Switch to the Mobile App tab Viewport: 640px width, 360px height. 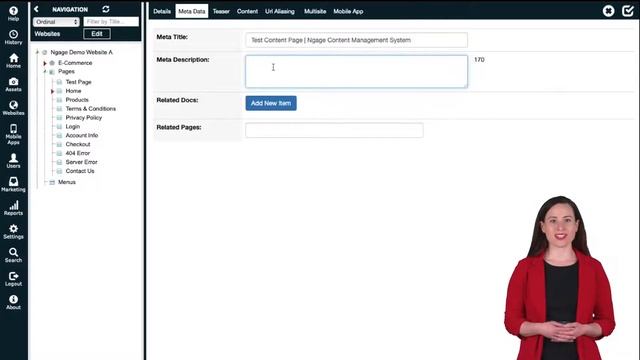(348, 11)
